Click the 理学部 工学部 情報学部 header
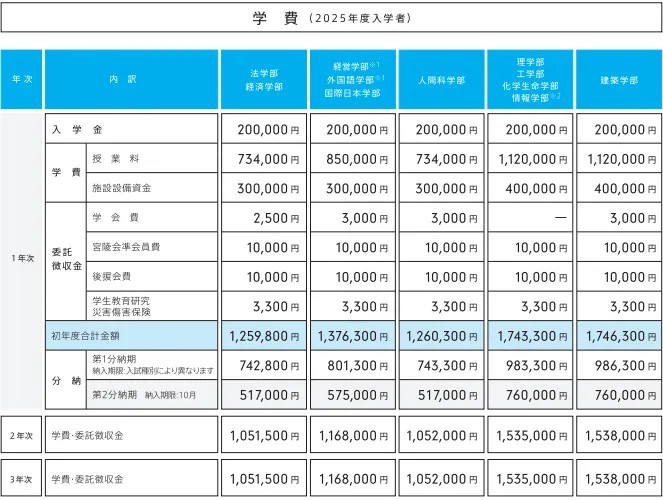The height and width of the screenshot is (500, 663). tap(530, 79)
